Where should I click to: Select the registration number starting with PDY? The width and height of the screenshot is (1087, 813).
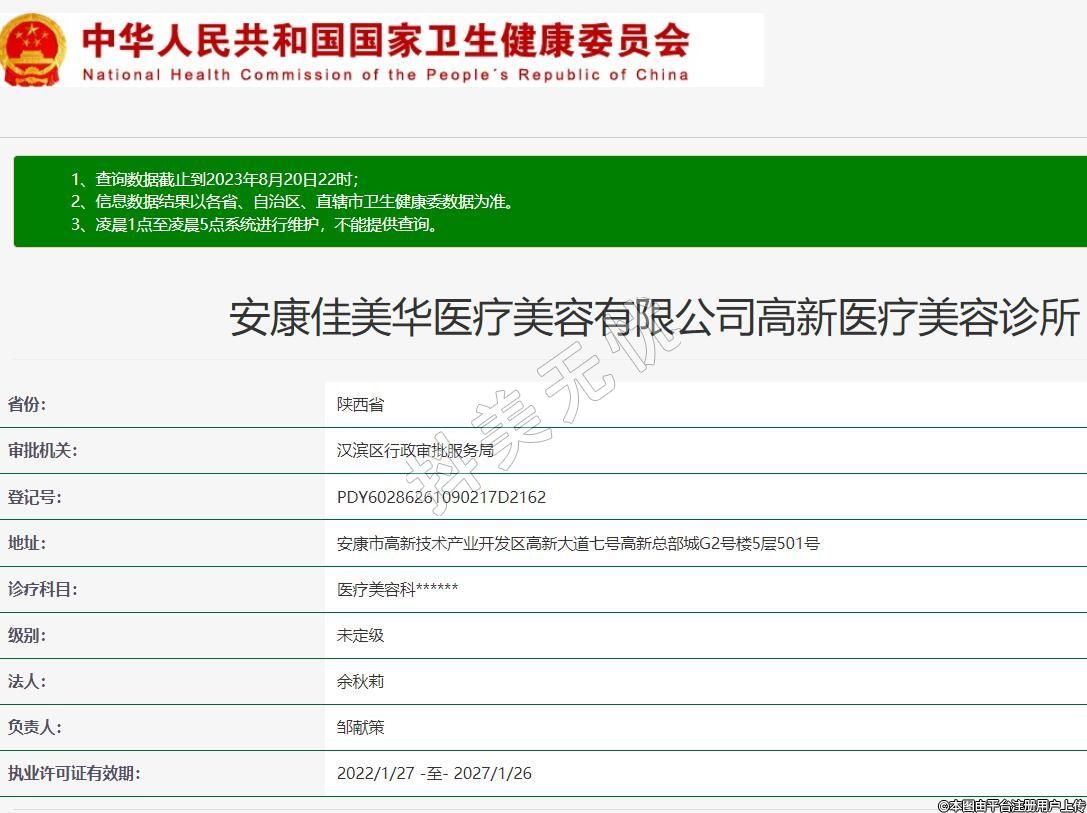point(441,497)
